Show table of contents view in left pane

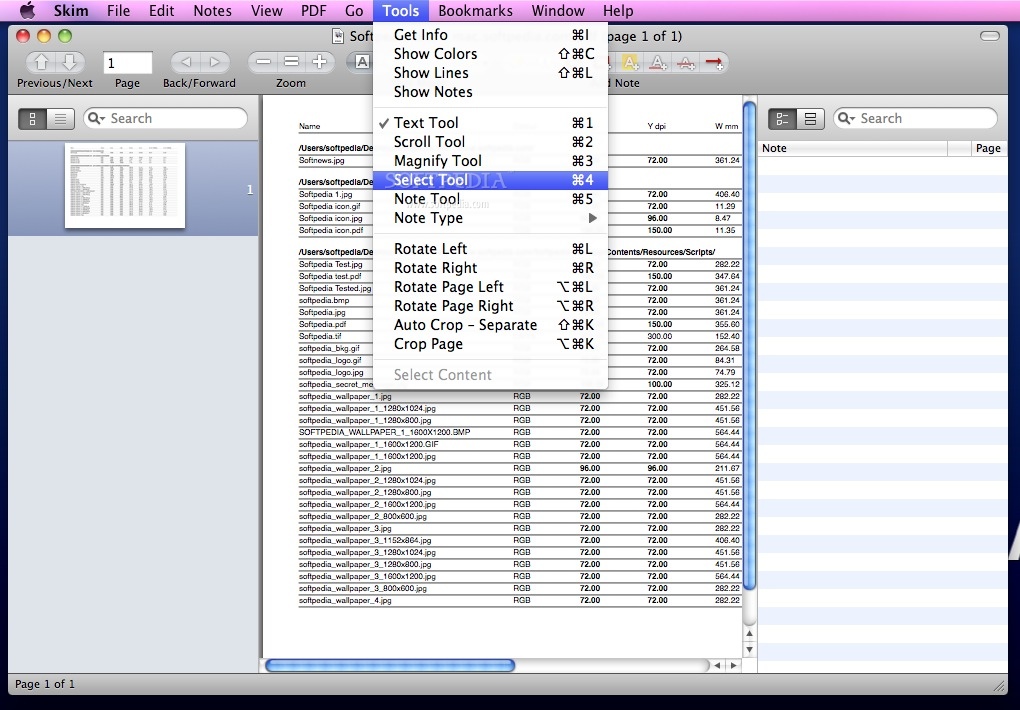tap(60, 118)
